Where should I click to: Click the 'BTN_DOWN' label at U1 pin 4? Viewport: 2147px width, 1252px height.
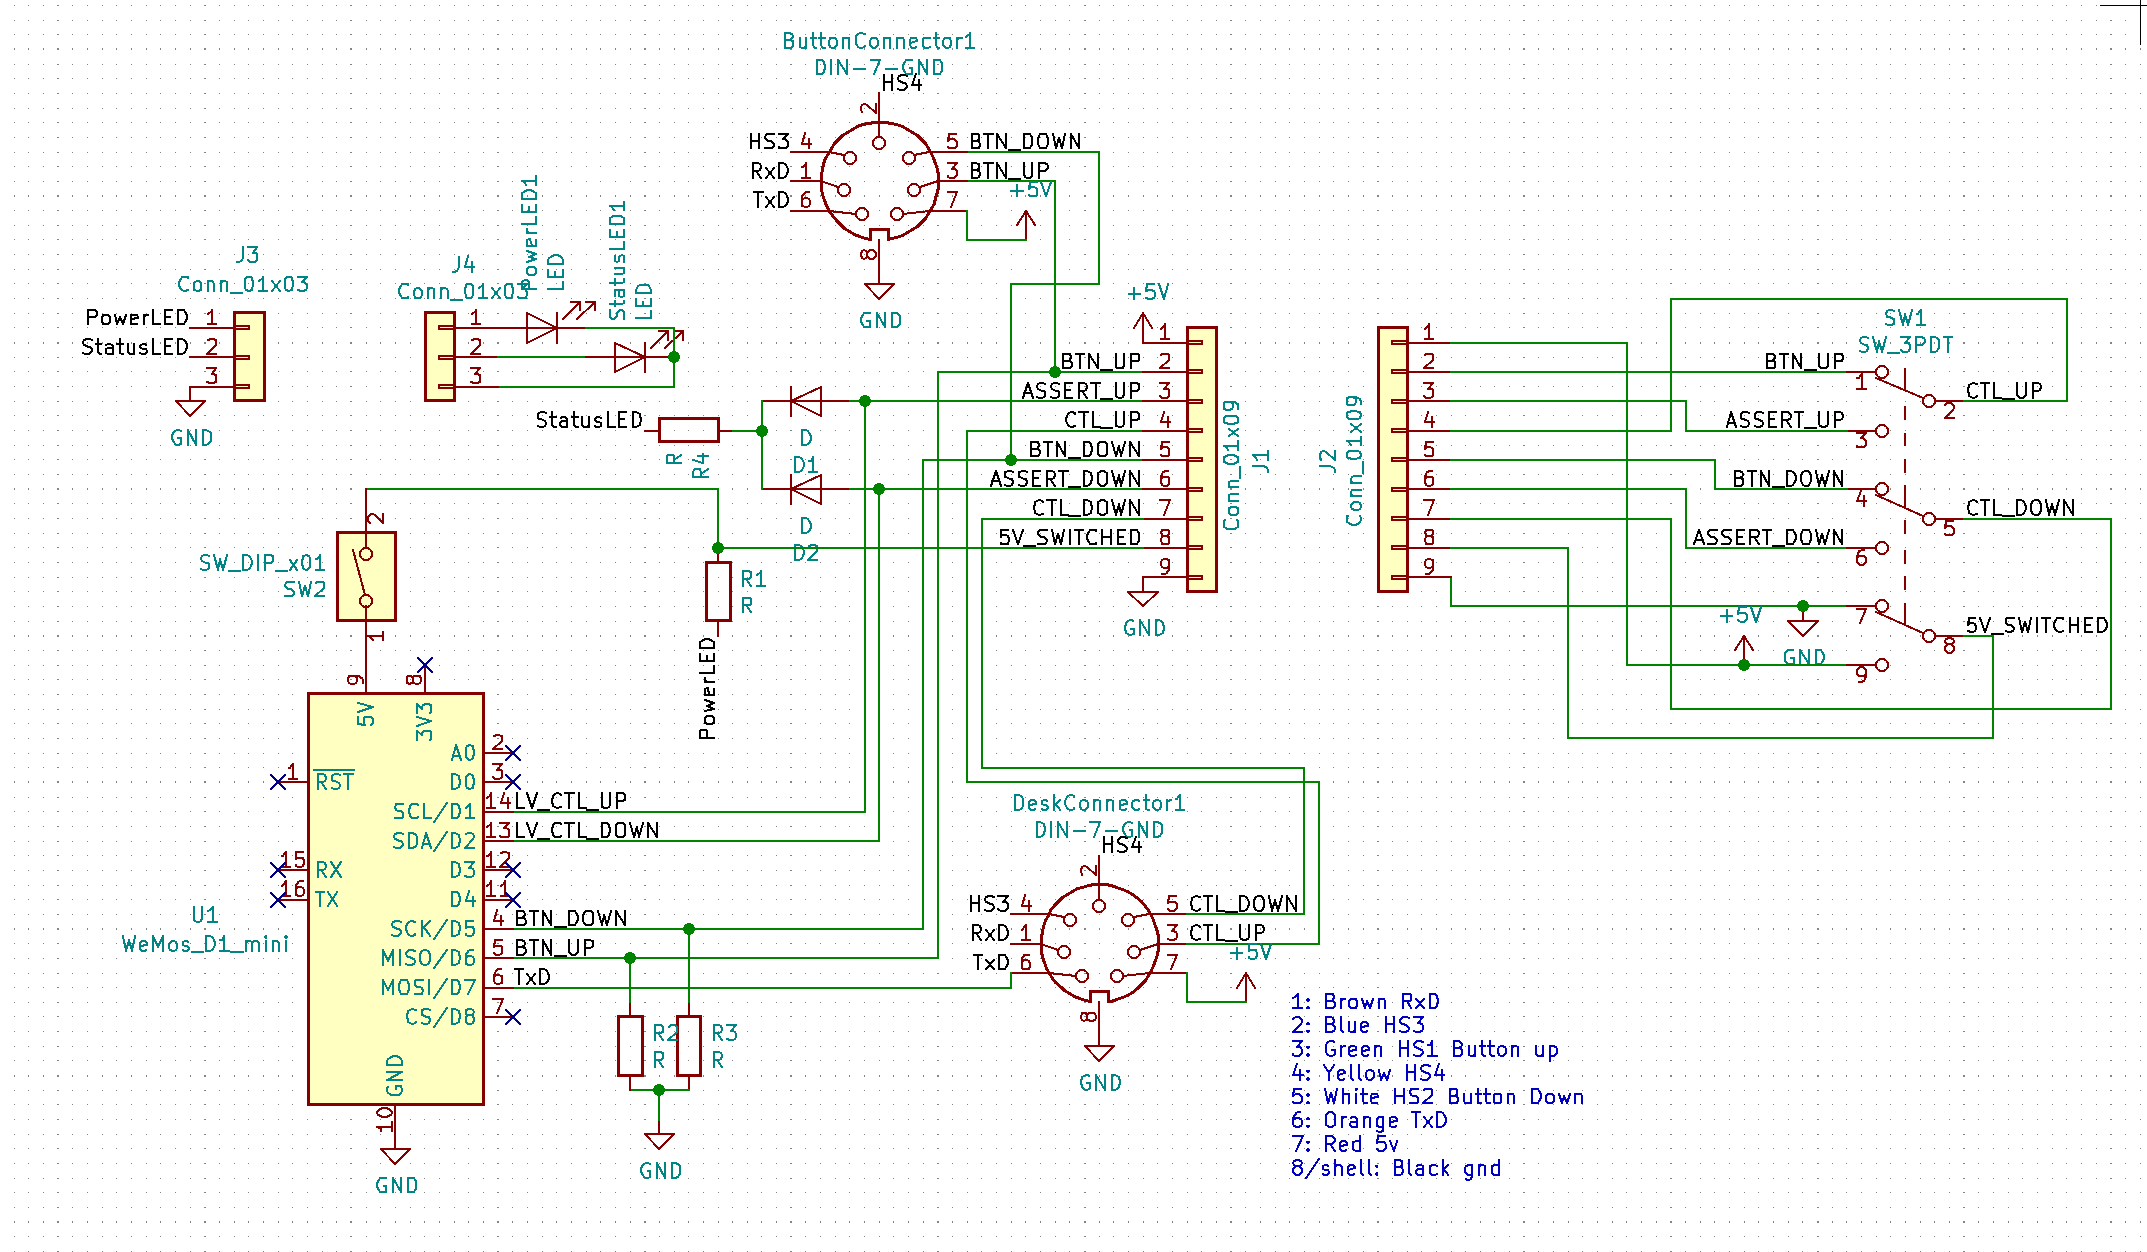point(571,918)
